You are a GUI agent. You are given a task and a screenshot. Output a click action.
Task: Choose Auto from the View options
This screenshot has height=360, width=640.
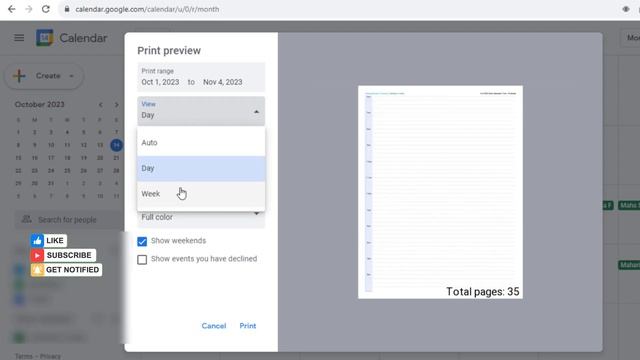pyautogui.click(x=201, y=142)
